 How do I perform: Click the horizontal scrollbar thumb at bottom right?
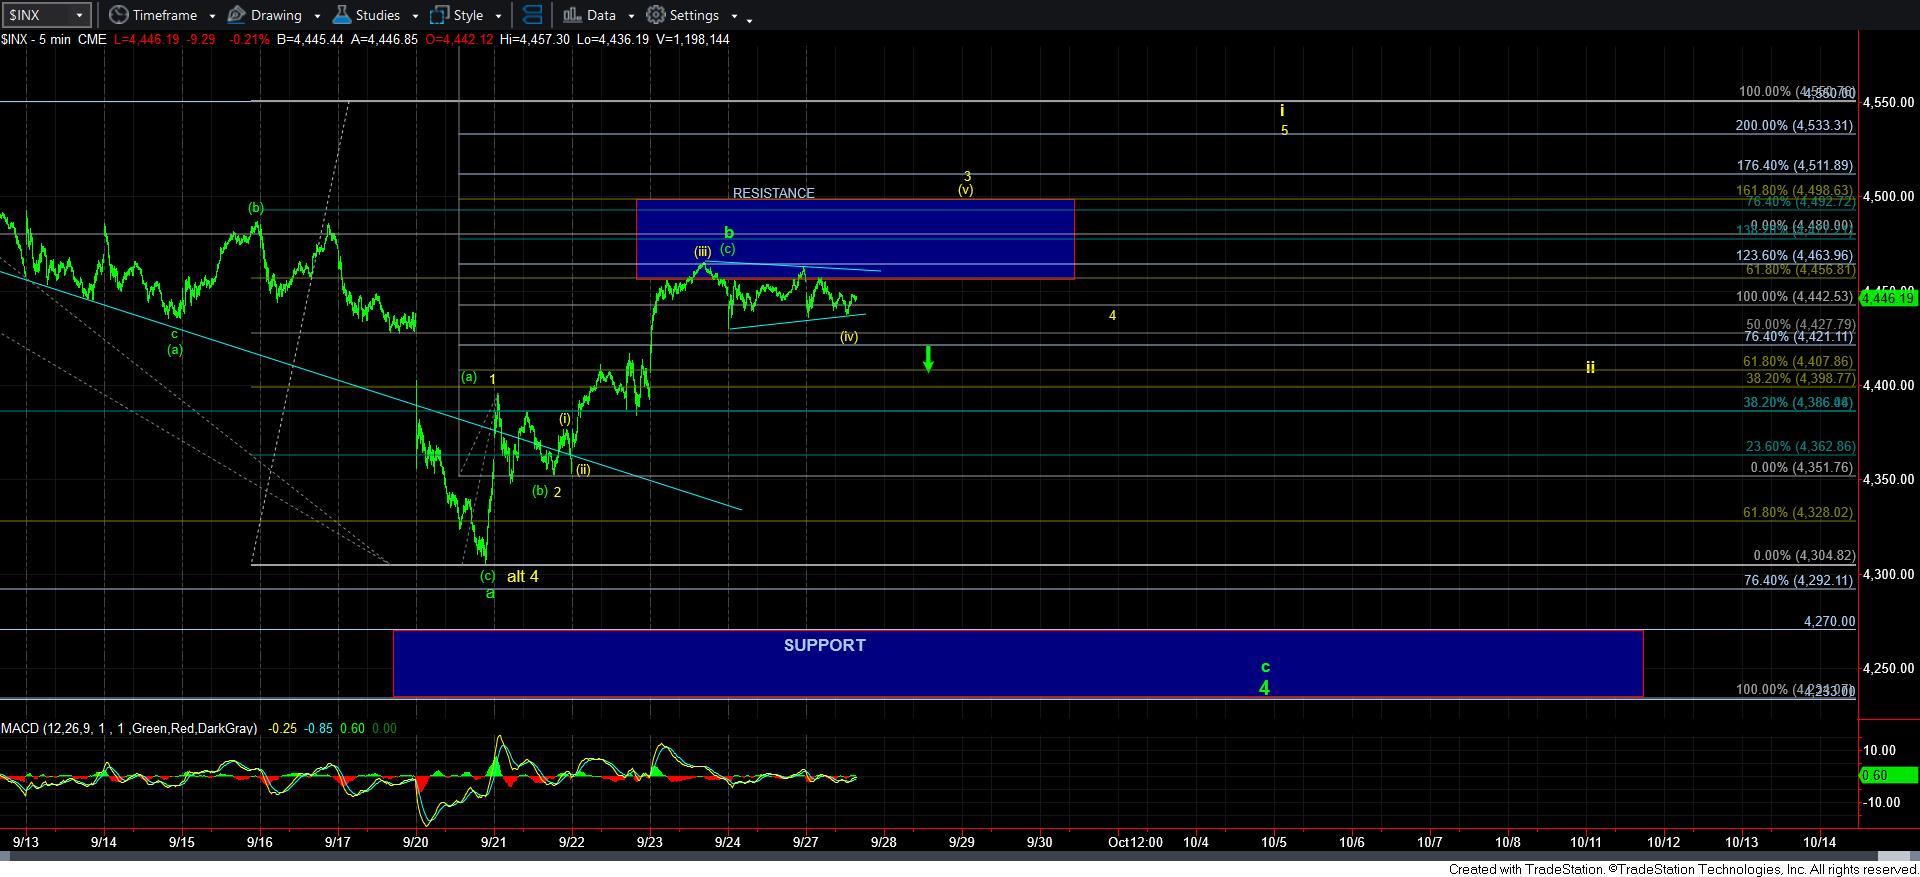pos(1894,855)
